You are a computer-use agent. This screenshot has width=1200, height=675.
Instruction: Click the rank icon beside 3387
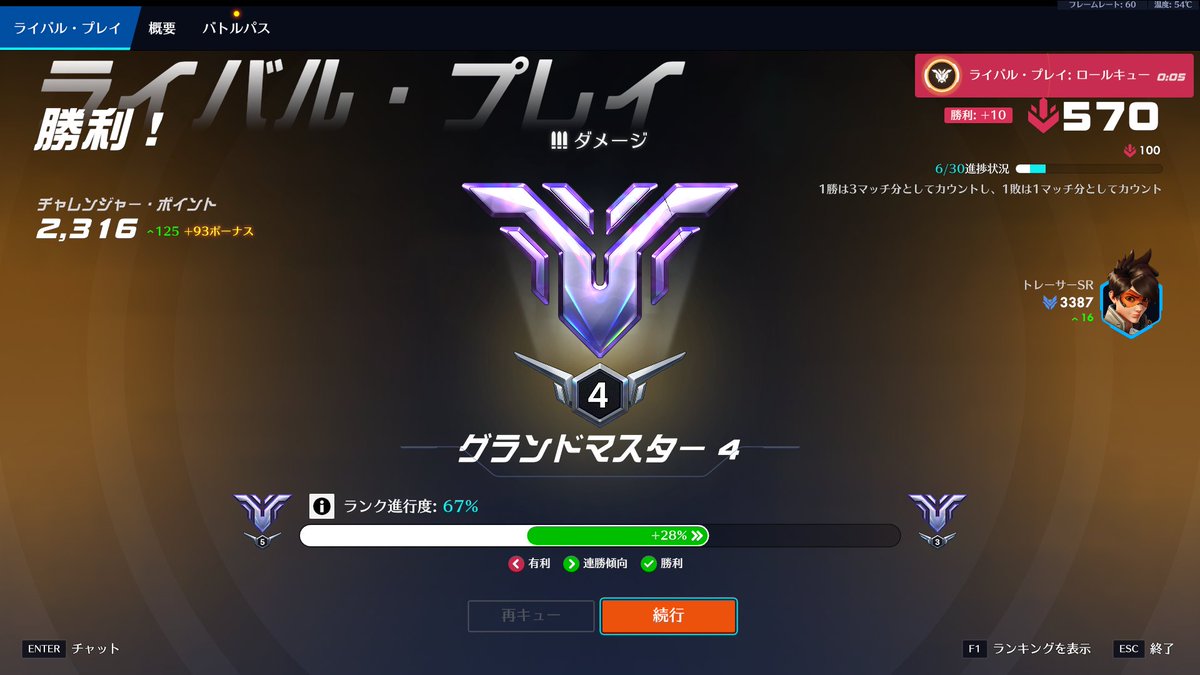(1049, 302)
